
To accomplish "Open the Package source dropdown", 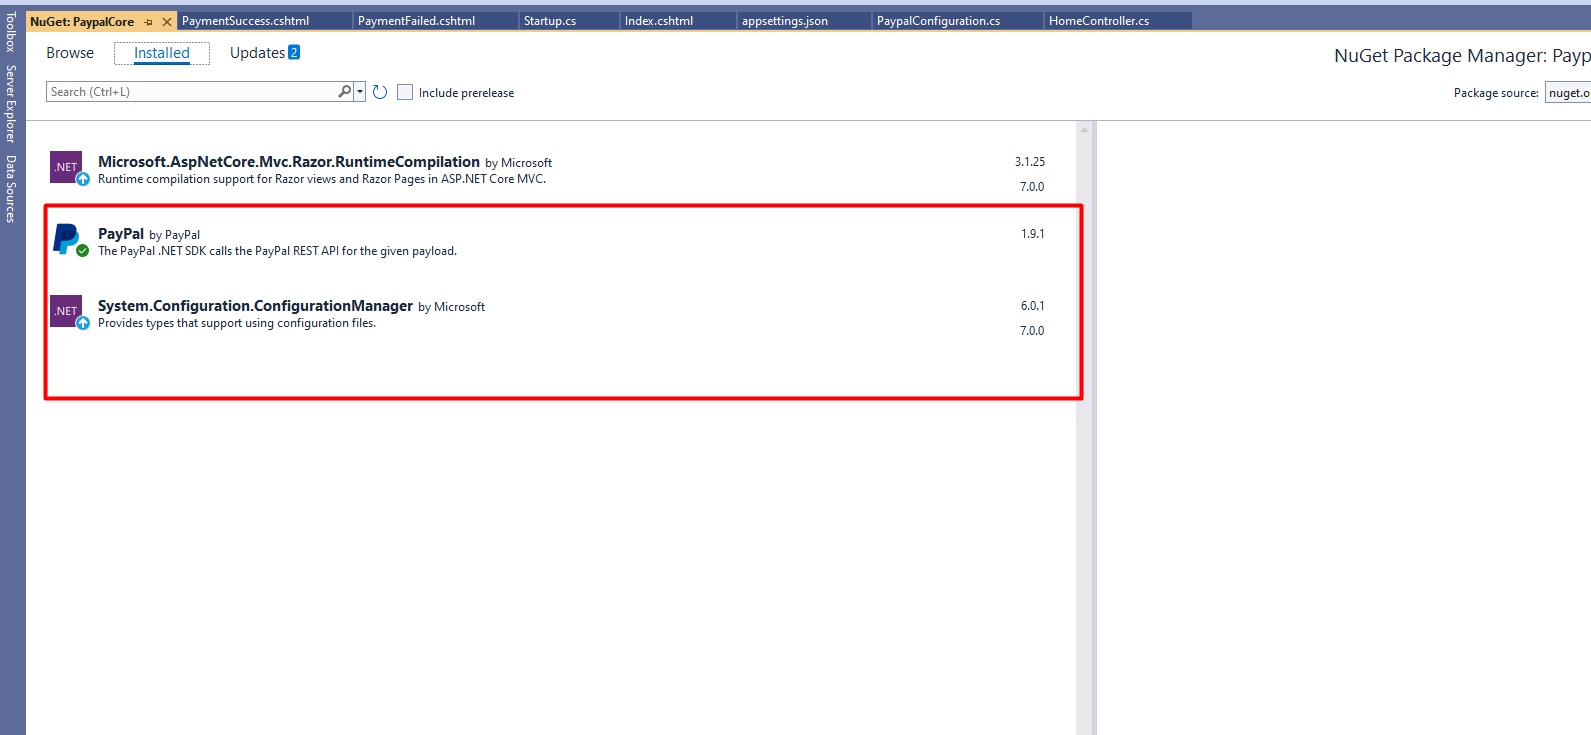I will (x=1568, y=92).
